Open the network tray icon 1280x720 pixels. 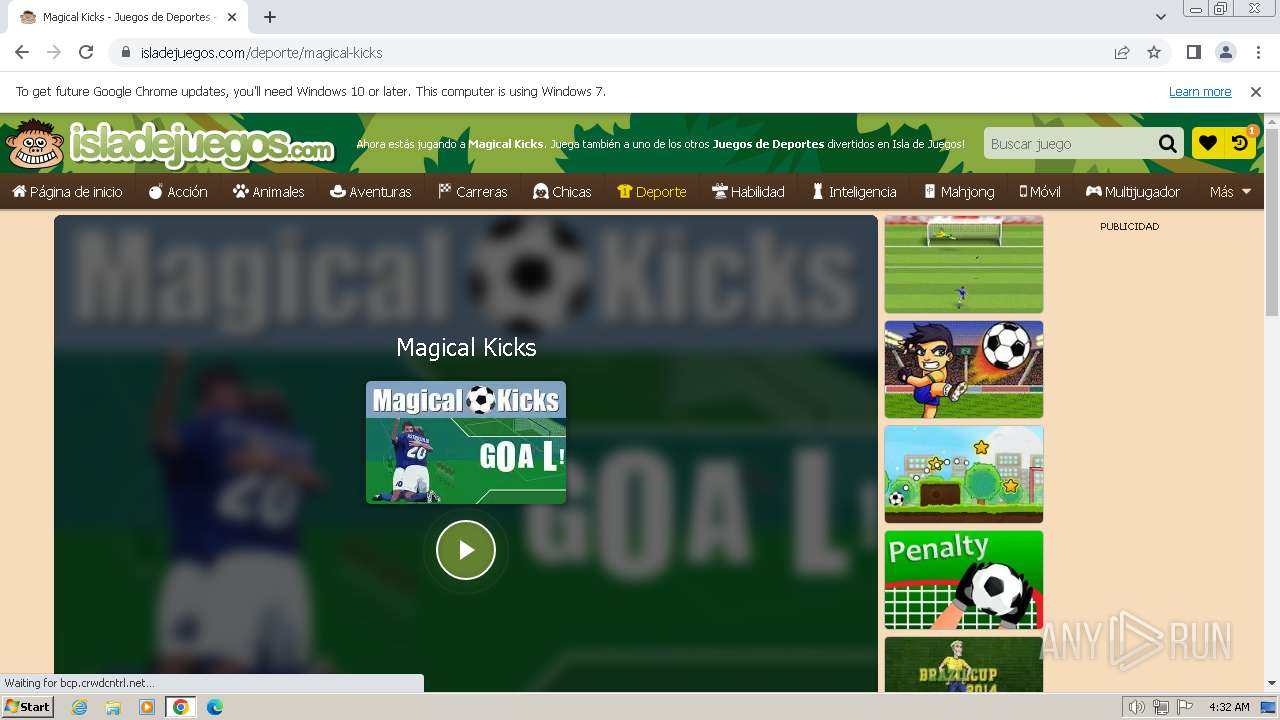point(1160,707)
